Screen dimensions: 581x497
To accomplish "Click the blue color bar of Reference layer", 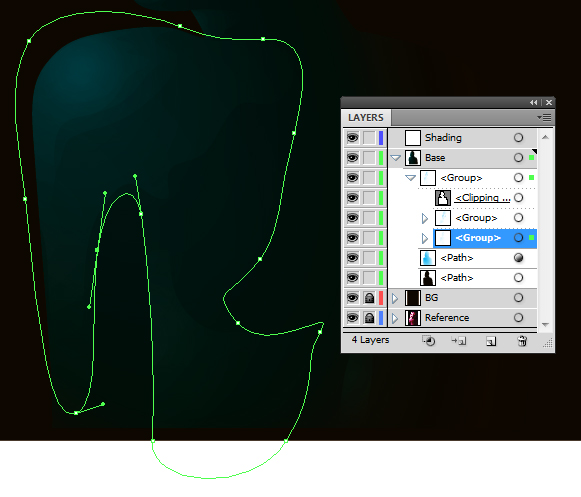I will tap(381, 318).
